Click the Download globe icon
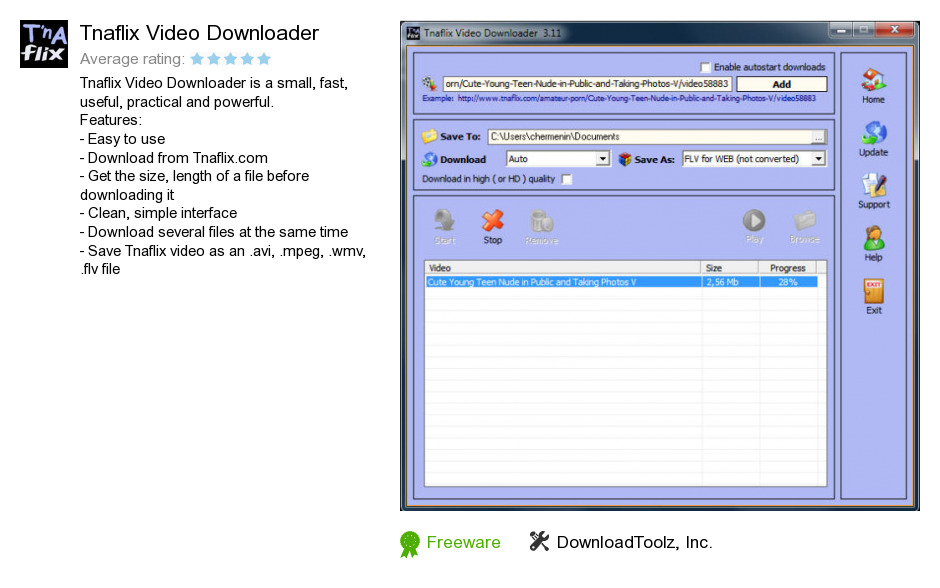The image size is (940, 588). pos(429,159)
